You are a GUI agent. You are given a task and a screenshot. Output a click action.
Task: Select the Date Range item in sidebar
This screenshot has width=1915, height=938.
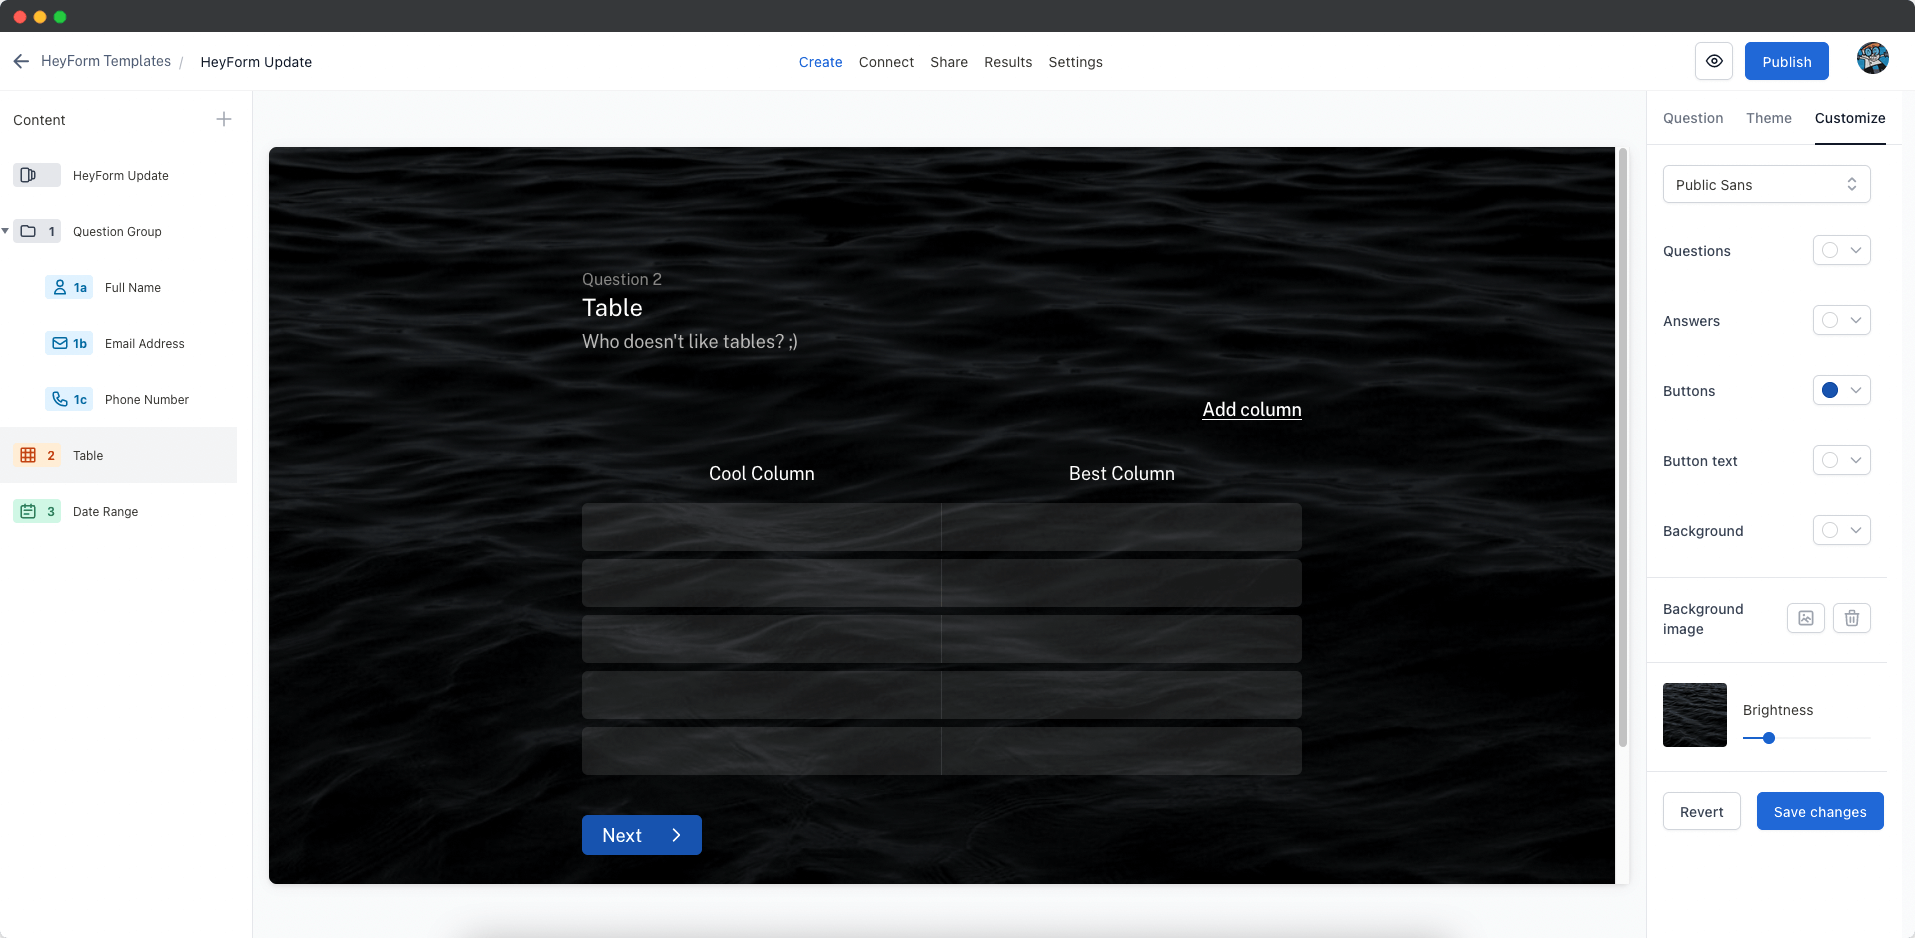(x=119, y=511)
